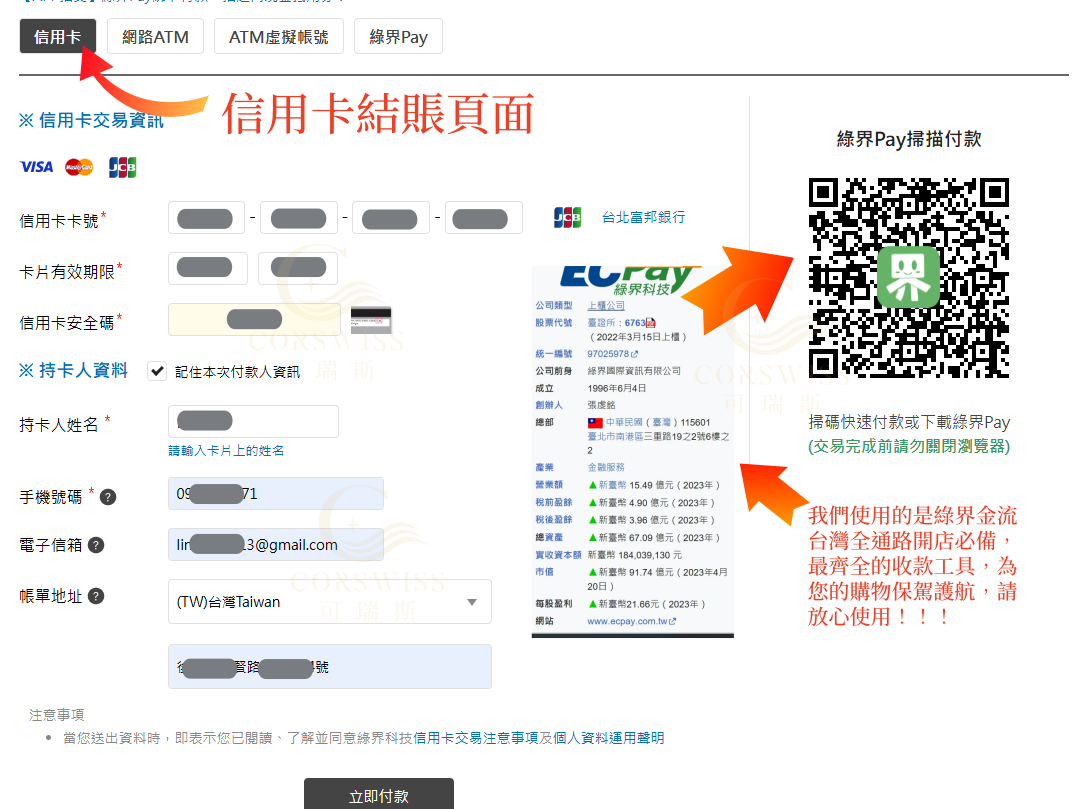Click the help icon beside 帳單地址
The image size is (1072, 809).
[x=96, y=596]
